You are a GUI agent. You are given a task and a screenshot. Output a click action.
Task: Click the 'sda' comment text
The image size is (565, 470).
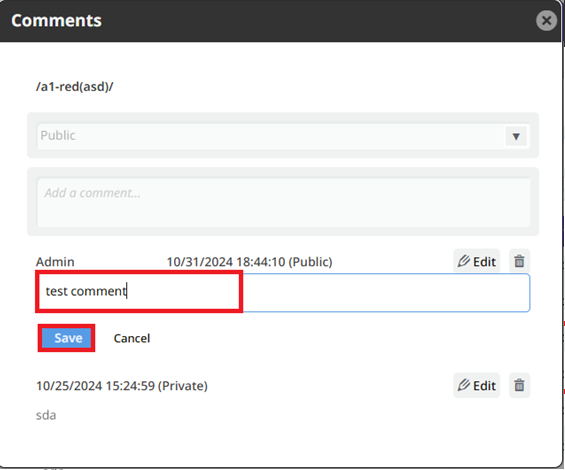coord(46,415)
